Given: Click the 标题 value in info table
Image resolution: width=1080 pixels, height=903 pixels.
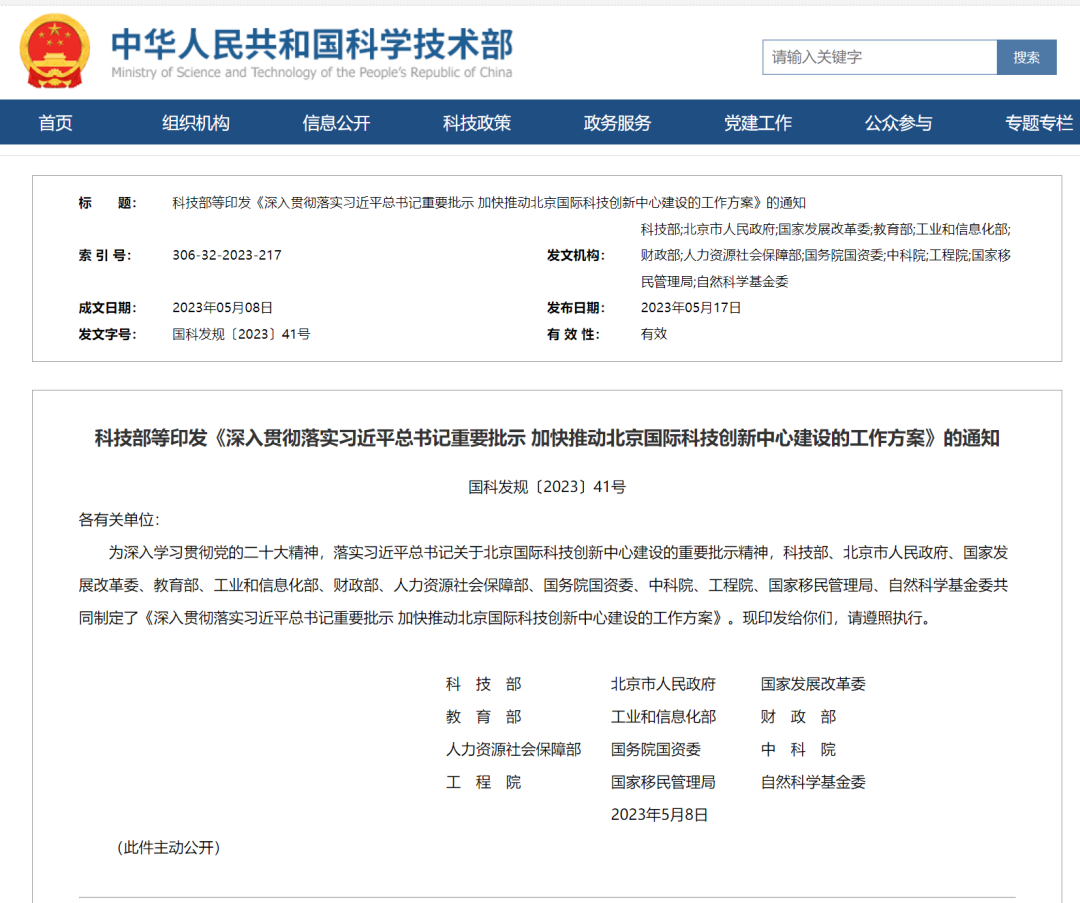Looking at the screenshot, I should [489, 203].
